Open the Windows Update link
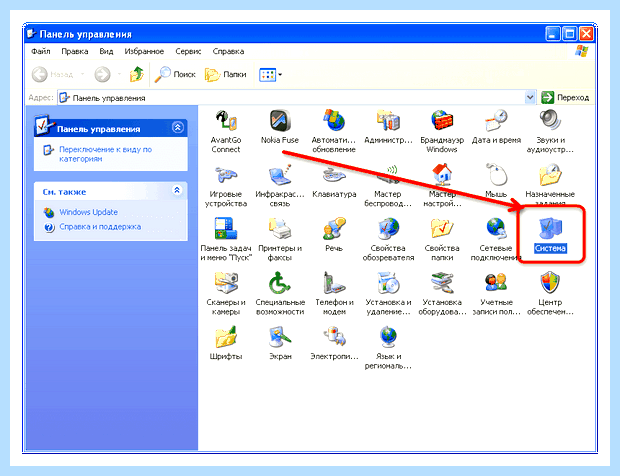This screenshot has height=476, width=620. point(89,212)
